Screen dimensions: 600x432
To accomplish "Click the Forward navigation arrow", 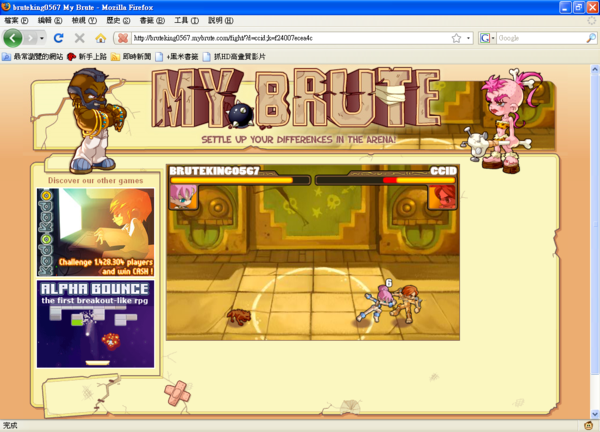I will point(30,38).
